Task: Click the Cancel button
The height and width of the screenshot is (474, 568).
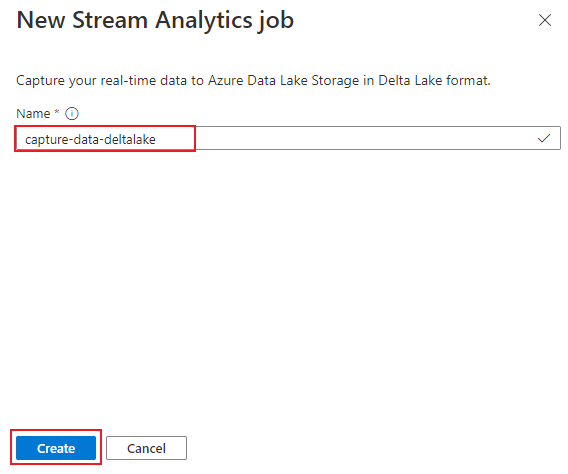Action: click(x=146, y=448)
